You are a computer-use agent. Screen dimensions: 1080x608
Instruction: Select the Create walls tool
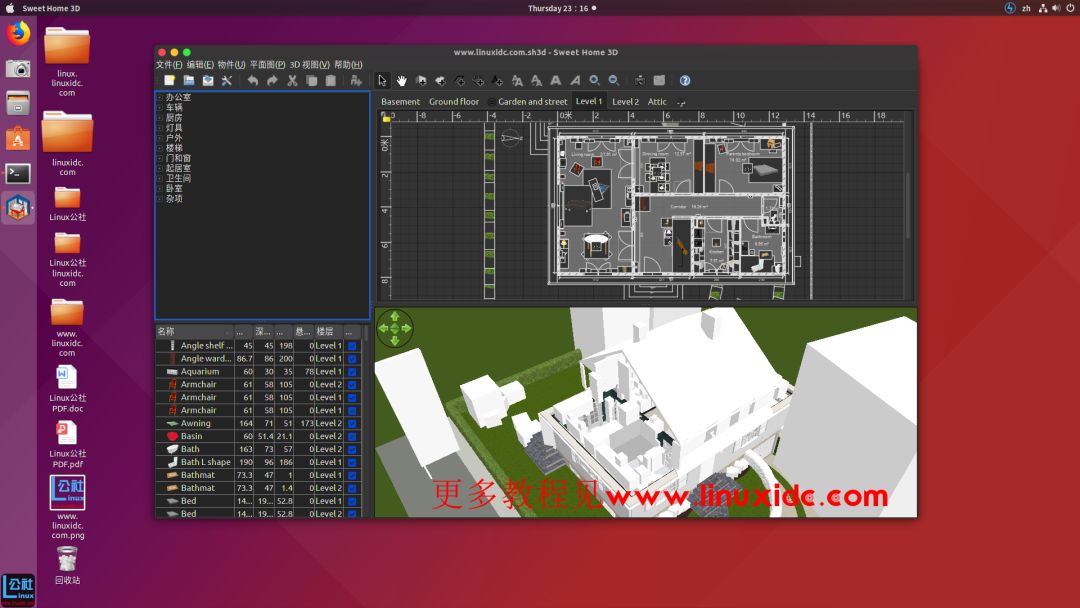pyautogui.click(x=421, y=81)
